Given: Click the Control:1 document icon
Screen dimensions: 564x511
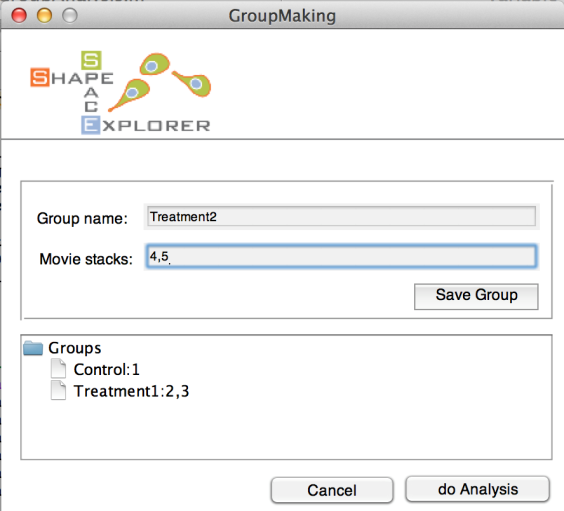Looking at the screenshot, I should pos(58,369).
